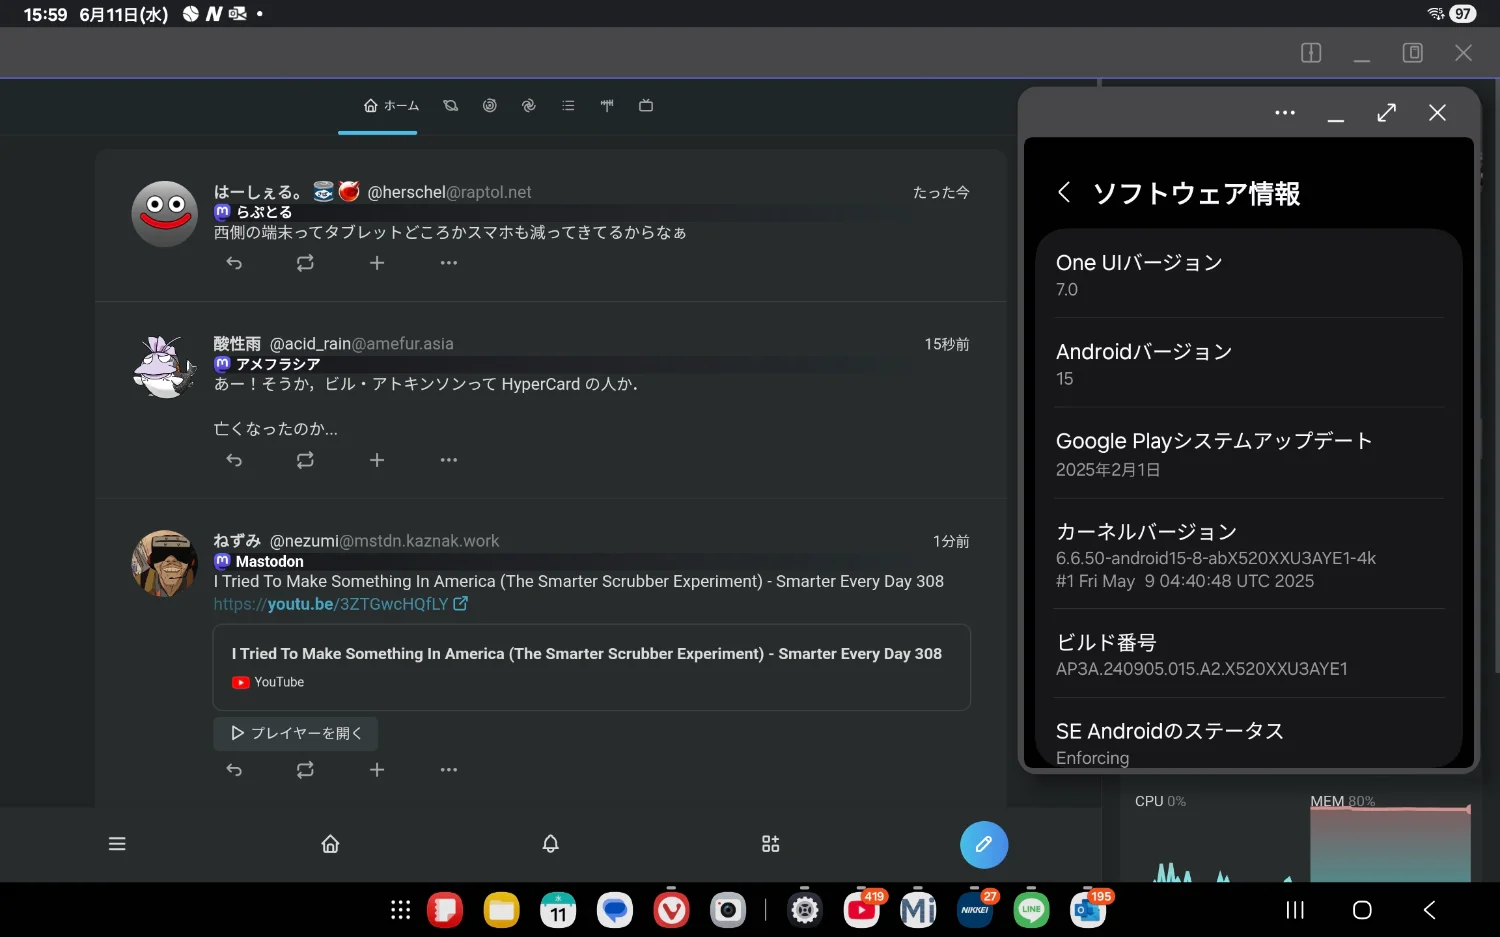
Task: Compose a new note with pencil button
Action: point(984,844)
